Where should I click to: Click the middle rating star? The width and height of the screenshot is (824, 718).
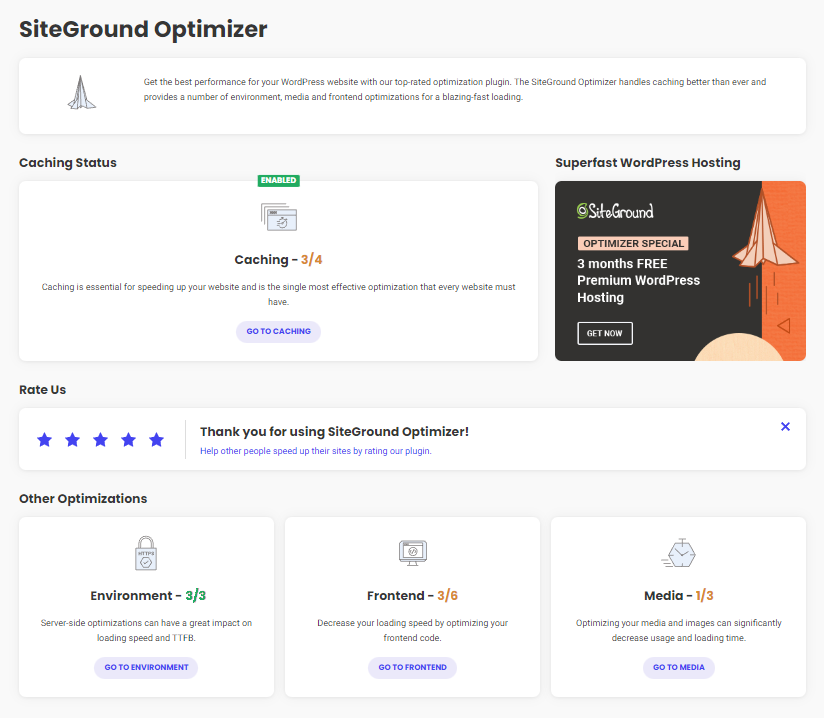tap(100, 438)
